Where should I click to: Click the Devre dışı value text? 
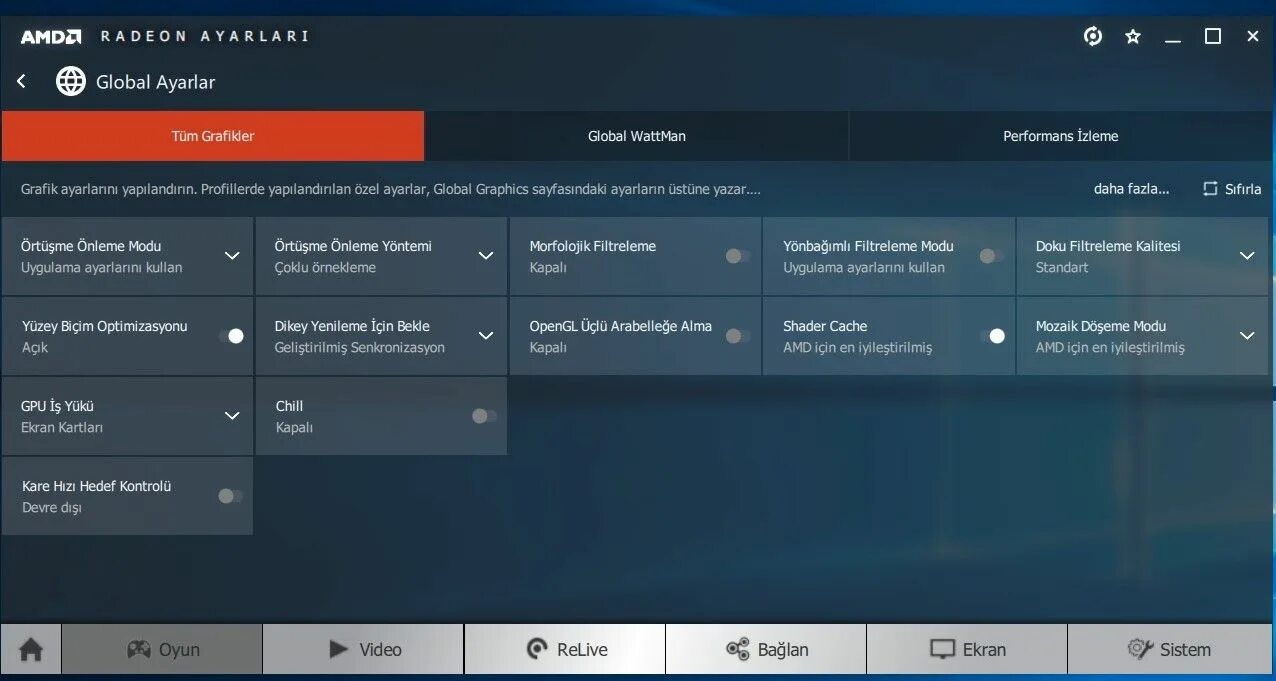click(52, 508)
